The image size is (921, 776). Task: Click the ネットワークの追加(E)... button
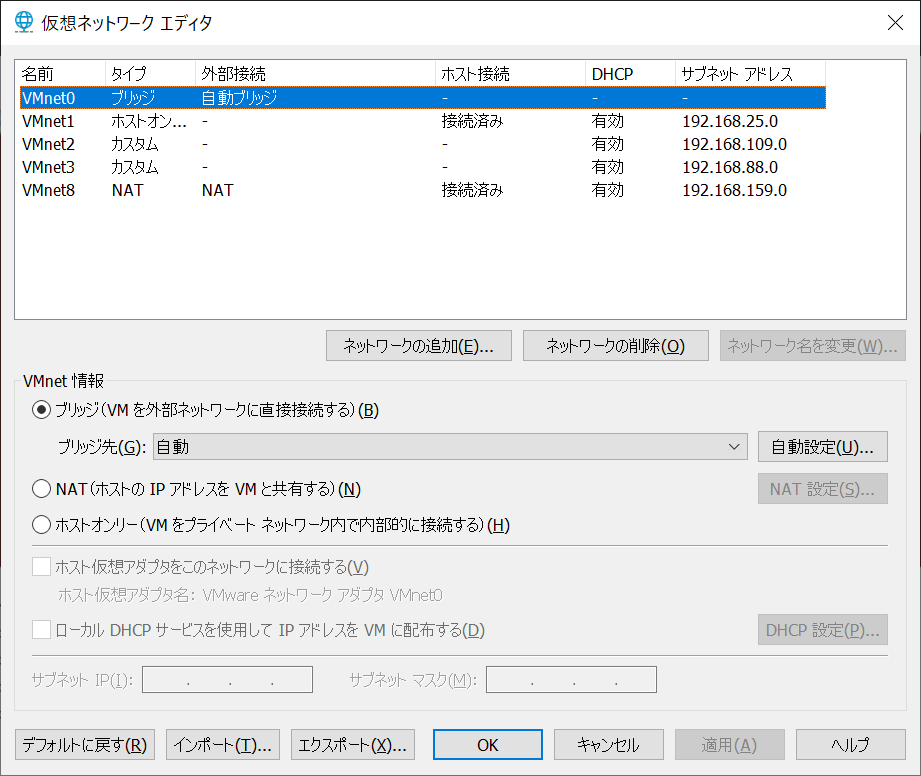tap(419, 346)
